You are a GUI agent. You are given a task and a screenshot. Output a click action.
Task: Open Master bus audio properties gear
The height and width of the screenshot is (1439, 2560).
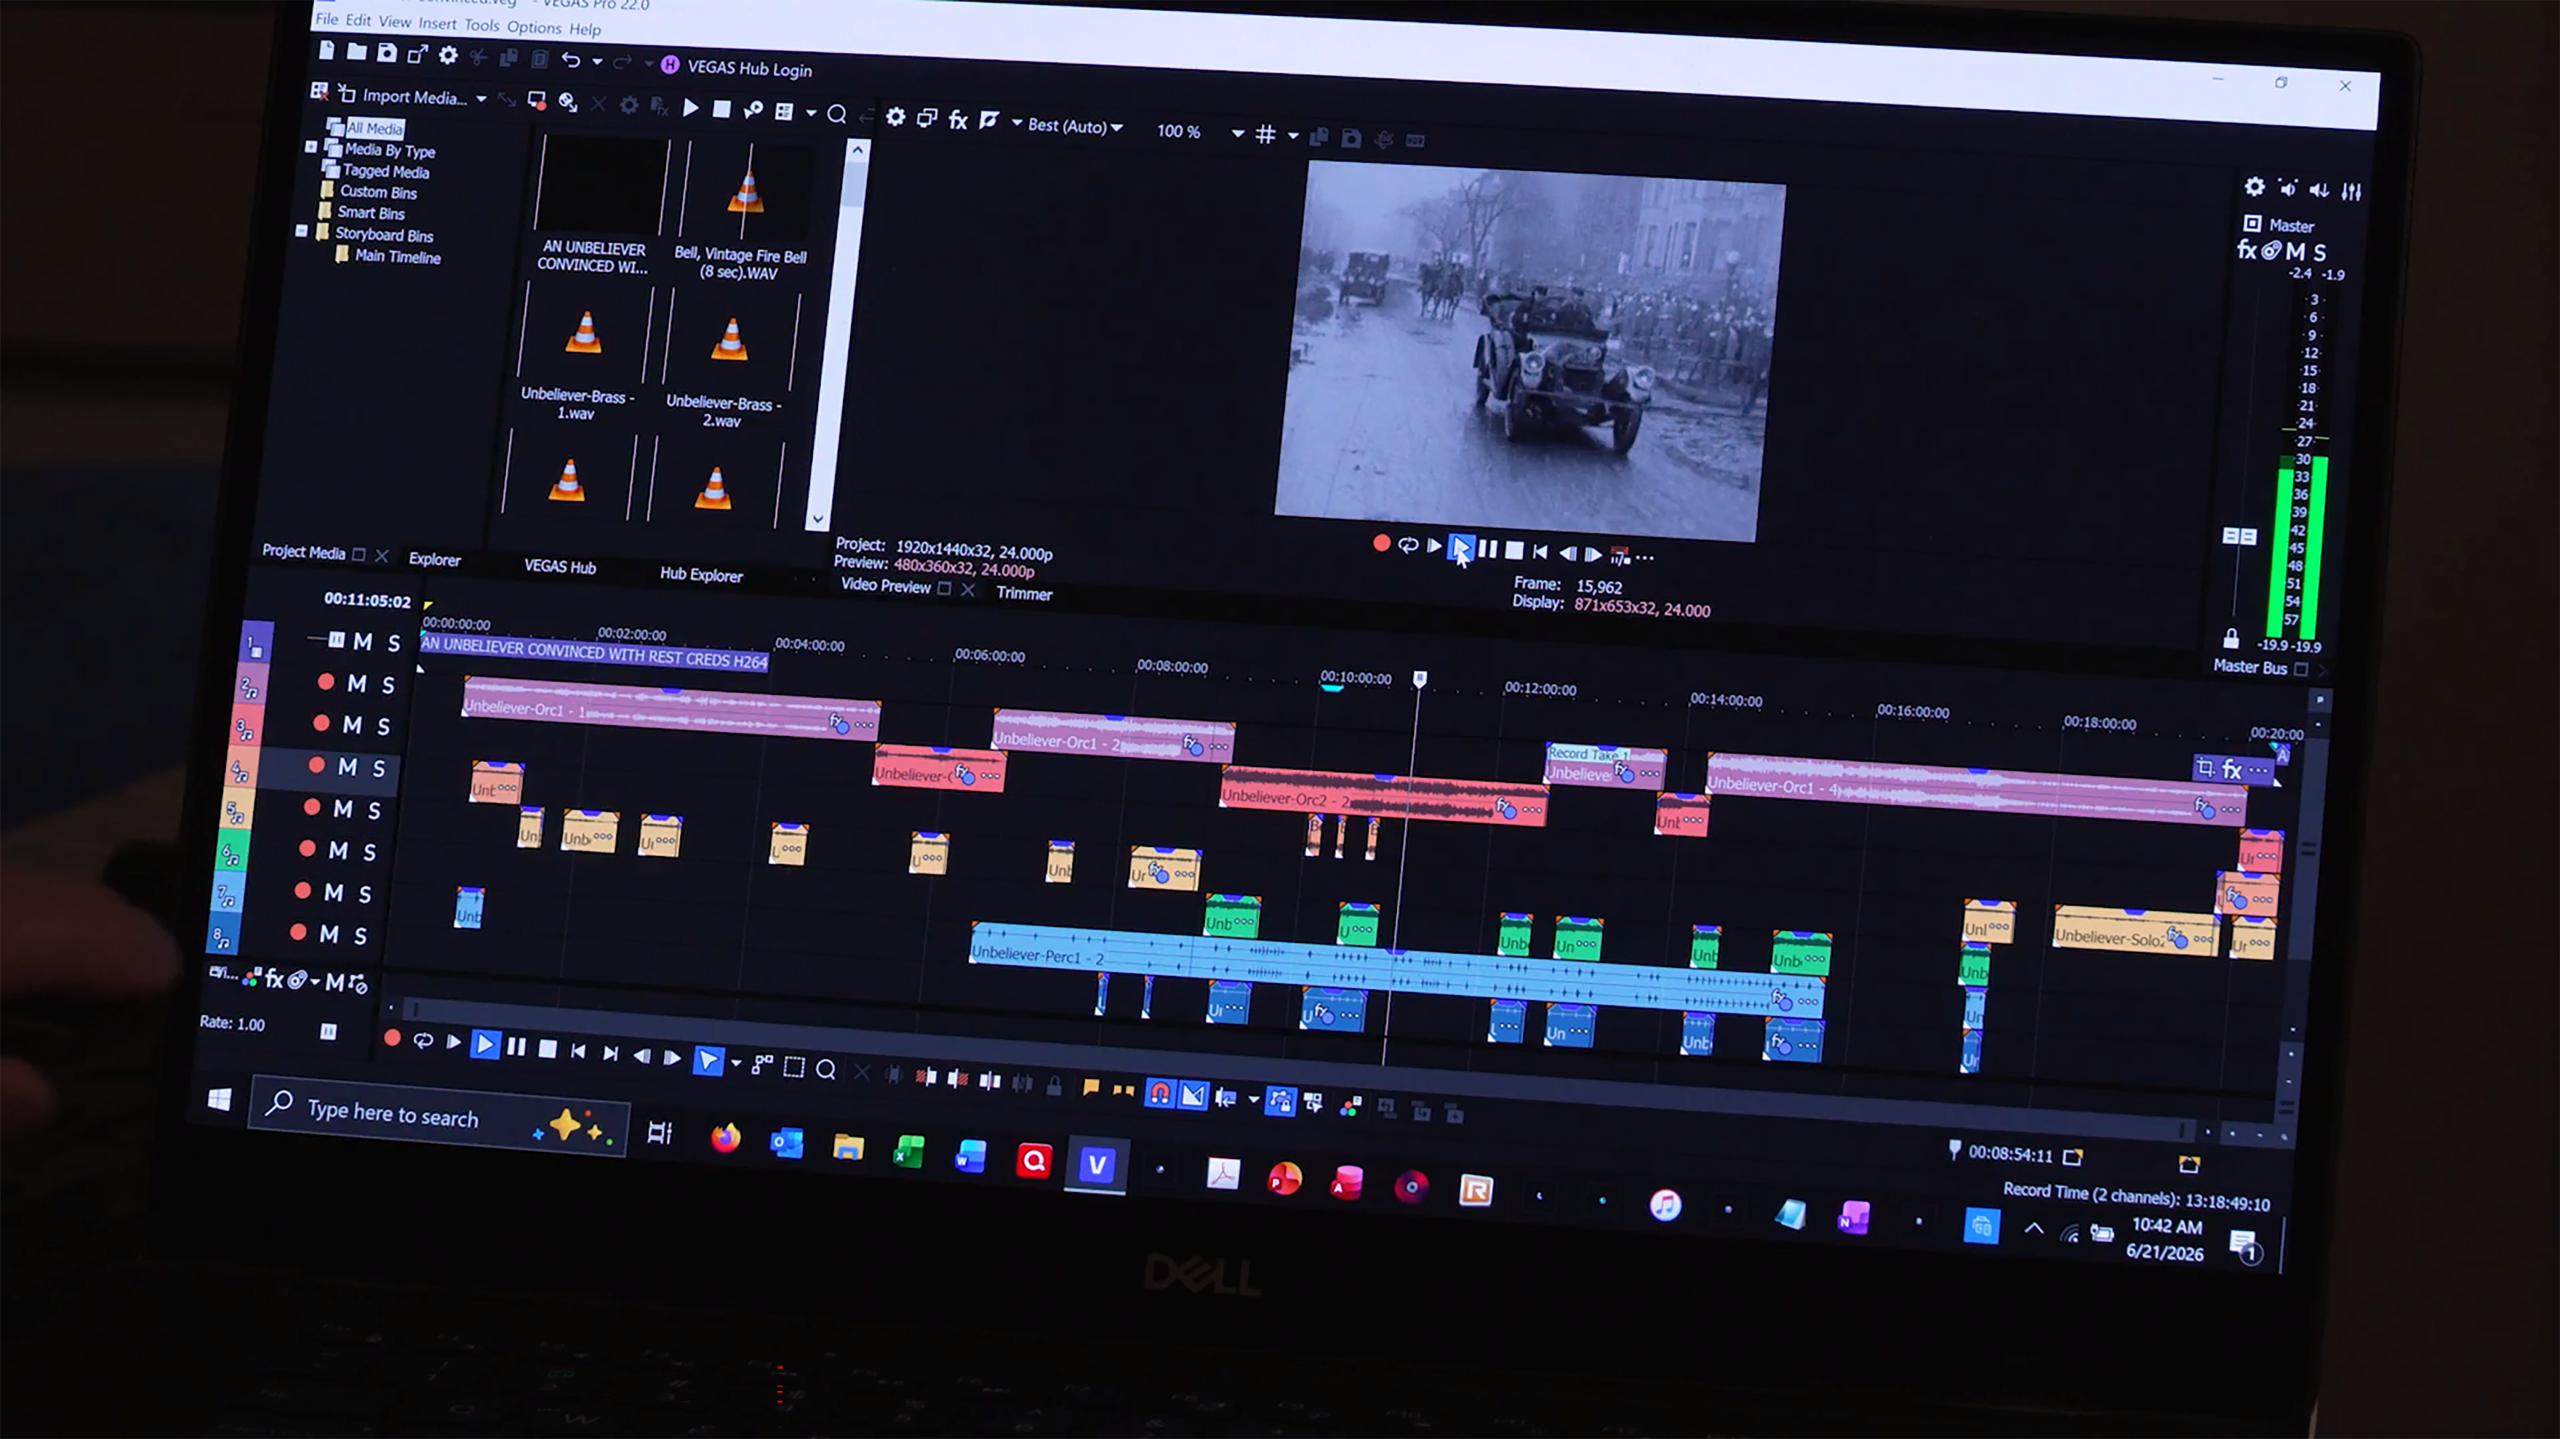[2255, 187]
